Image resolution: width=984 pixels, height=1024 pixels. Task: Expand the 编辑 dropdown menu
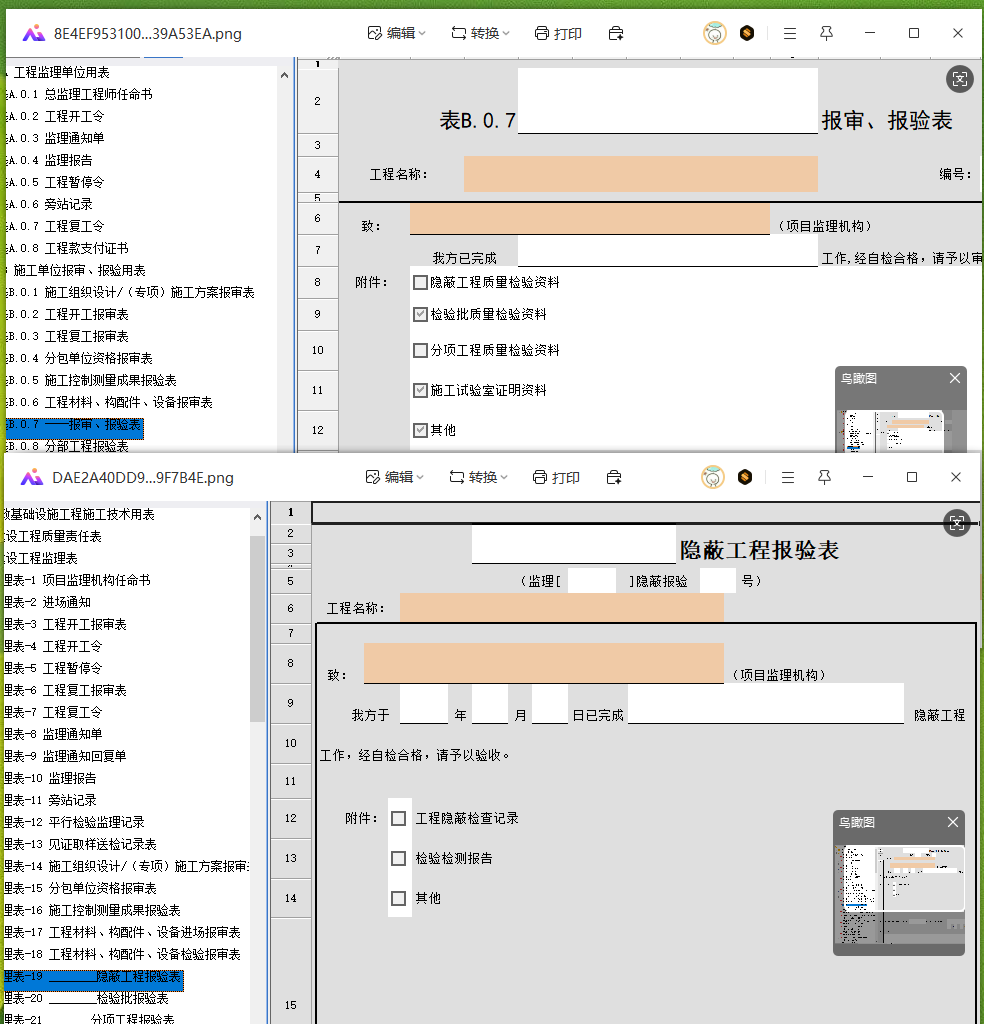pyautogui.click(x=420, y=32)
